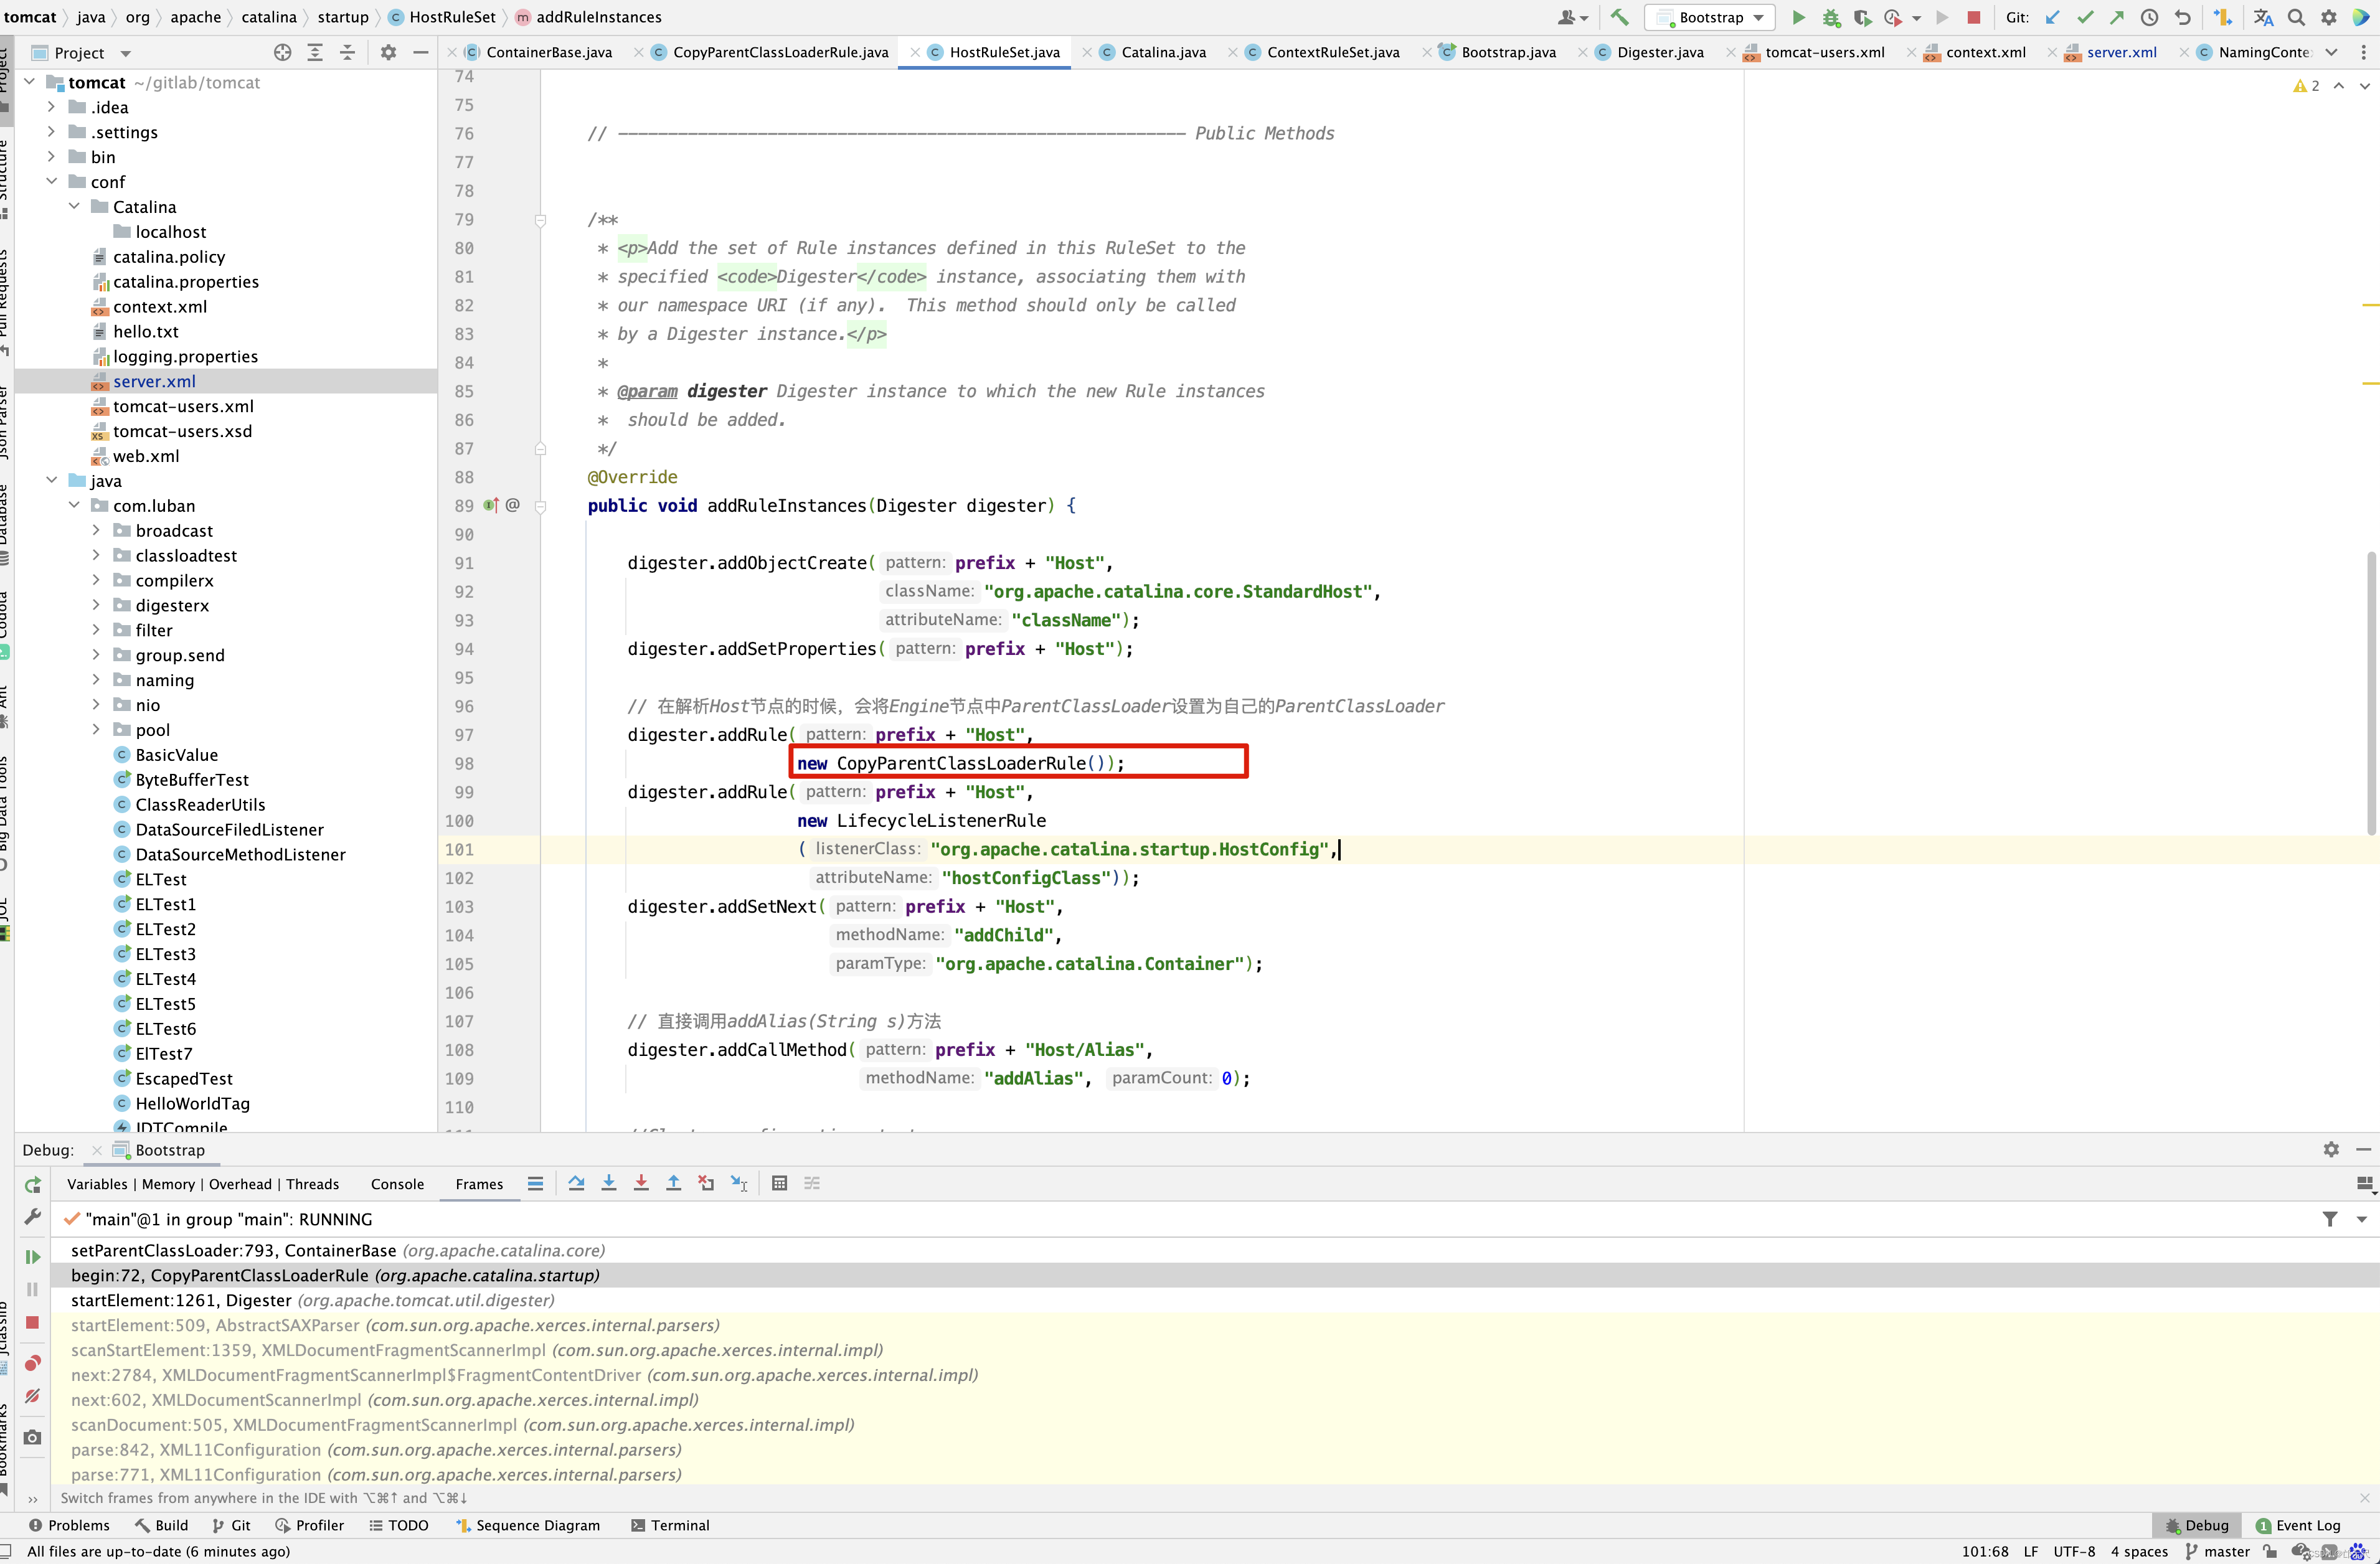Click the Step Out debugger icon
Viewport: 2380px width, 1564px height.
674,1184
